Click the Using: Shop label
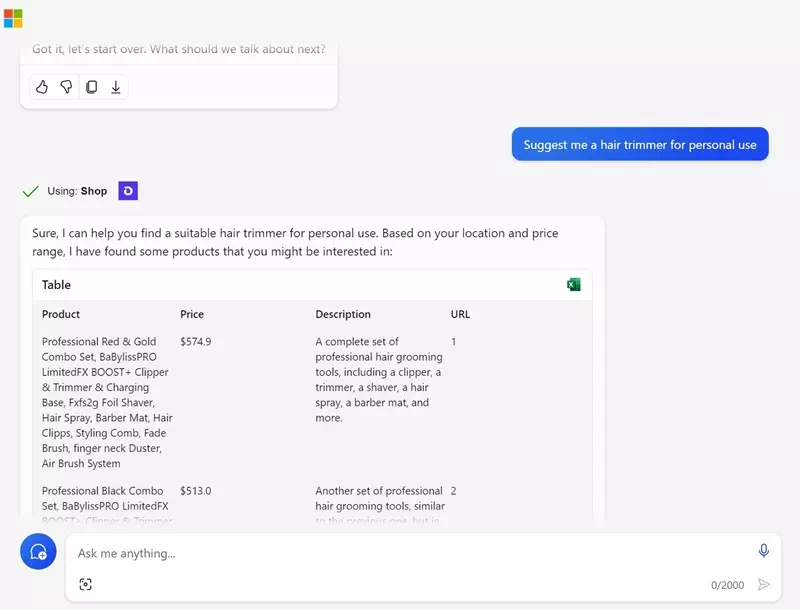The image size is (800, 610). point(77,191)
